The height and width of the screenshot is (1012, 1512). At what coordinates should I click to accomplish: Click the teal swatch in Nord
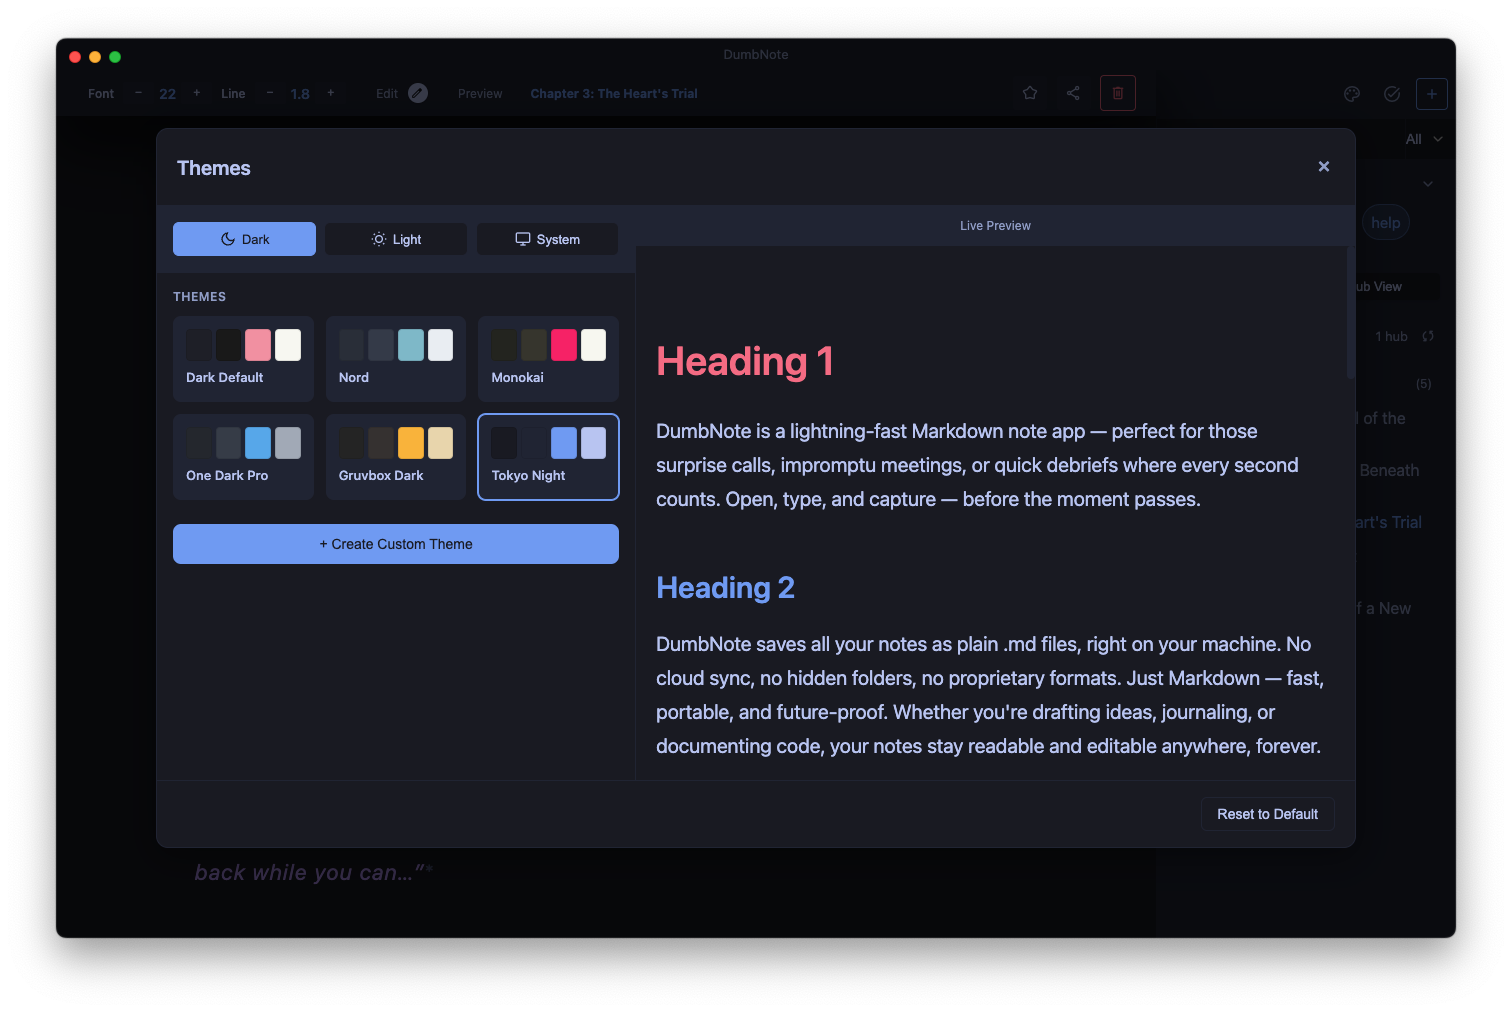411,345
